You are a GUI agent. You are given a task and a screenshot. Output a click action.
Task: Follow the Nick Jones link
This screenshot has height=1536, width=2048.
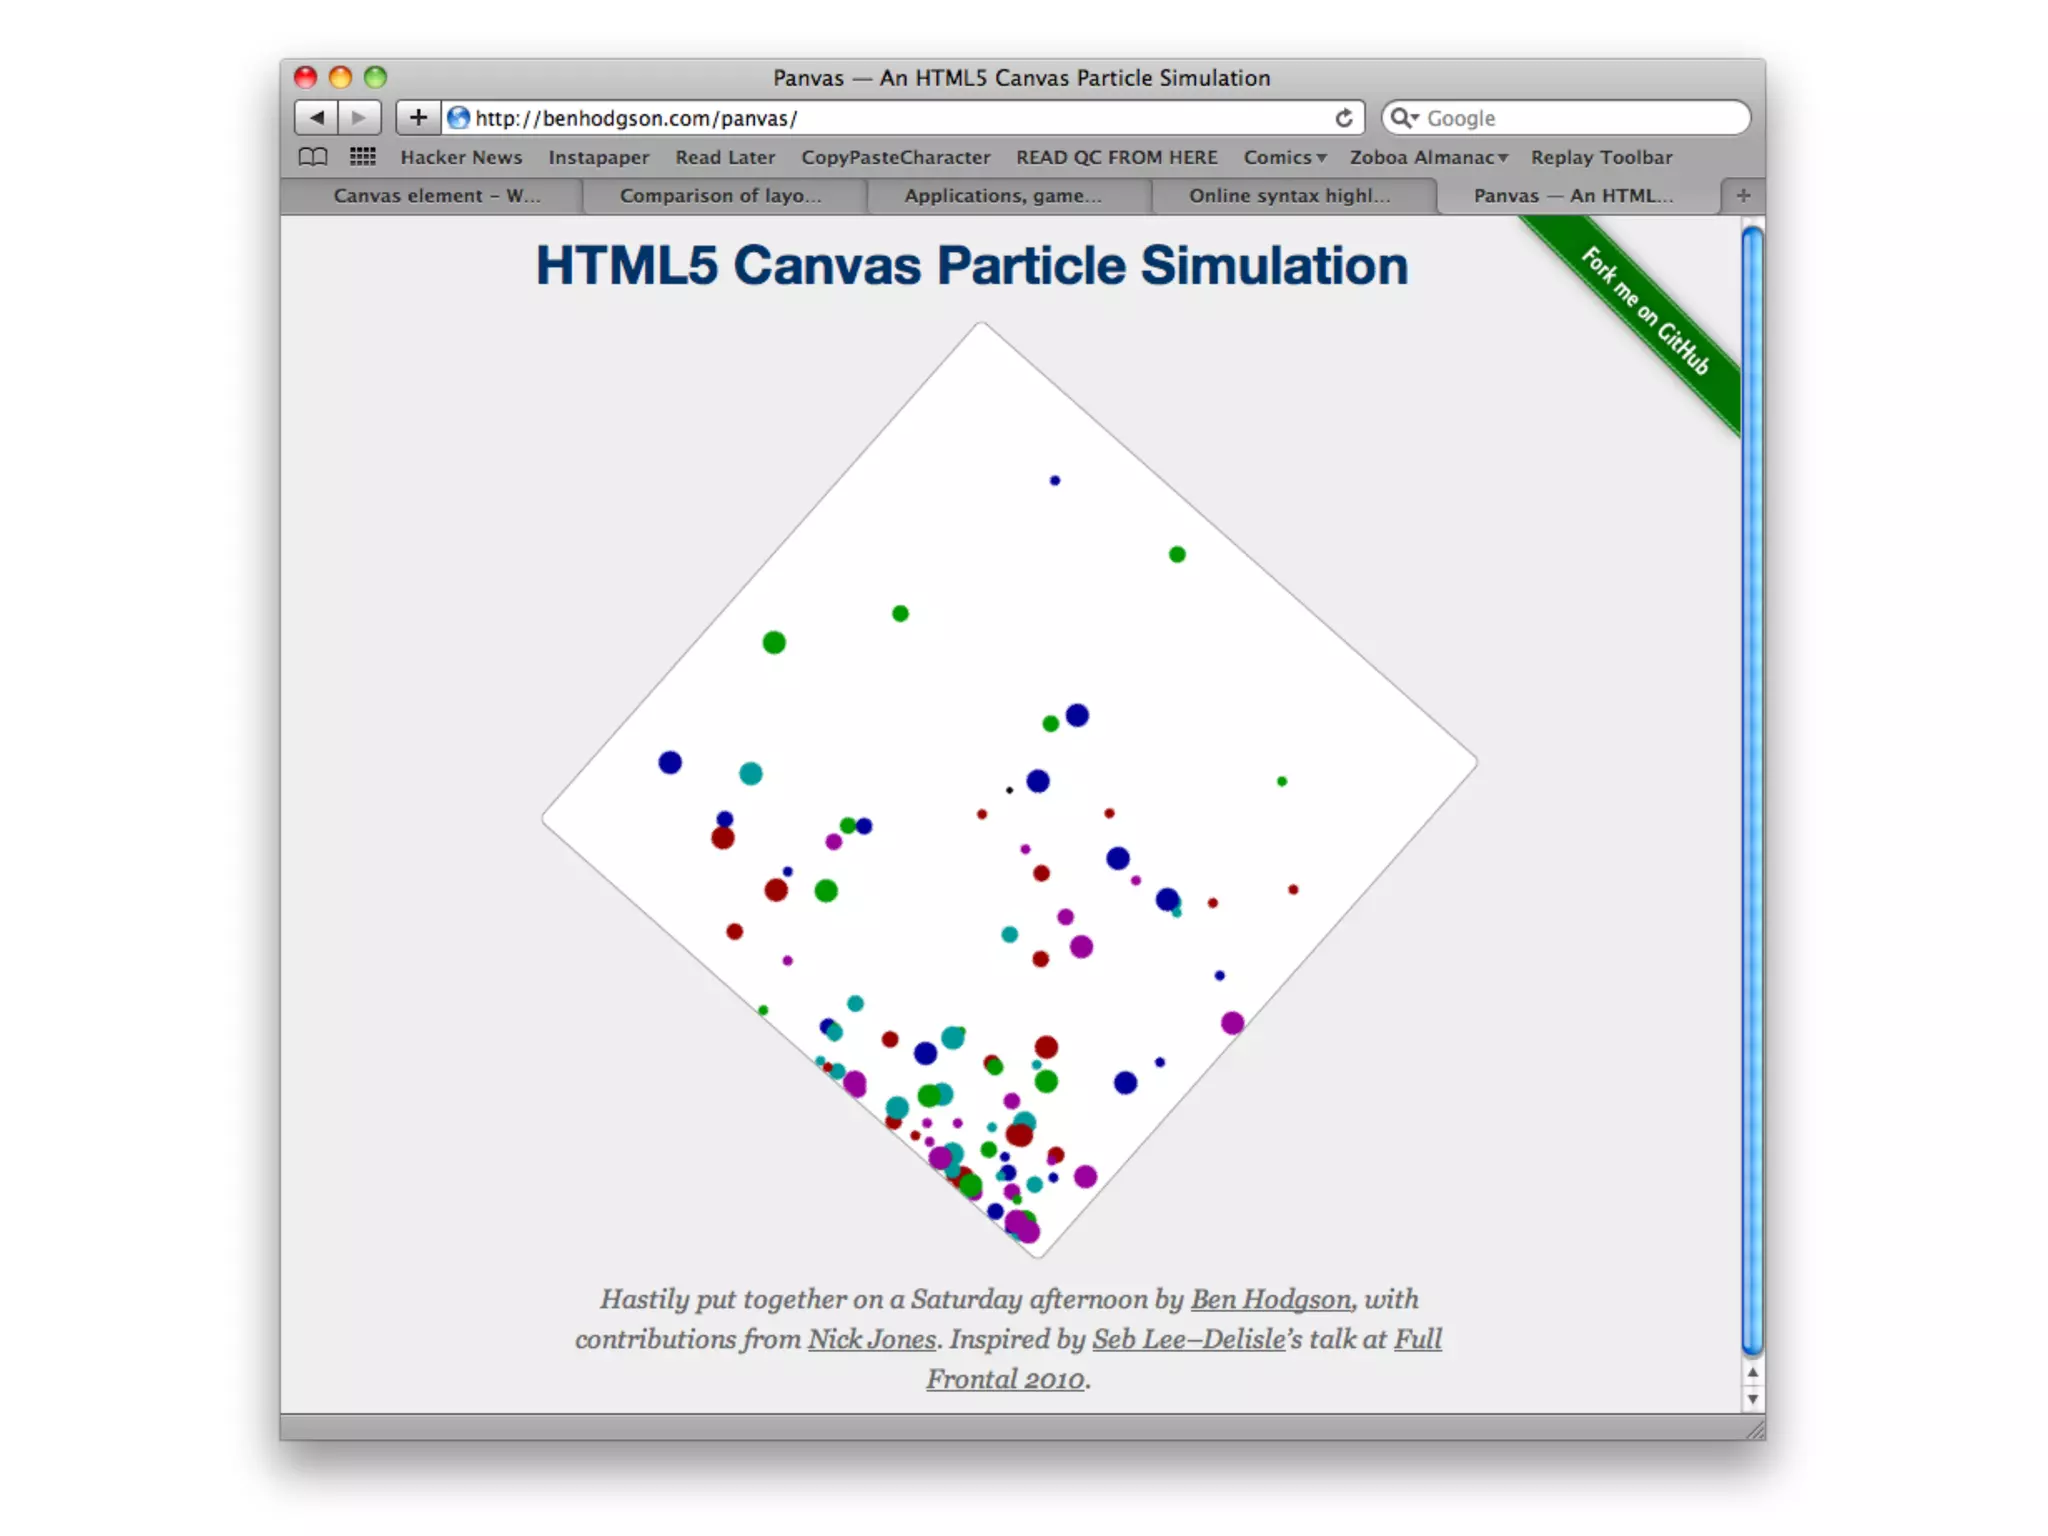(871, 1339)
